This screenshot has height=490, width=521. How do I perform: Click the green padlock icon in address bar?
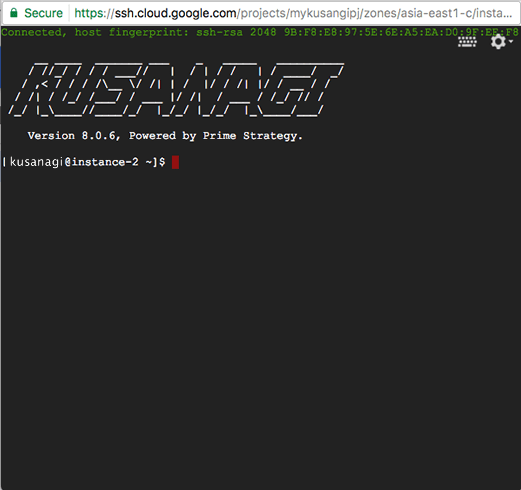[14, 13]
